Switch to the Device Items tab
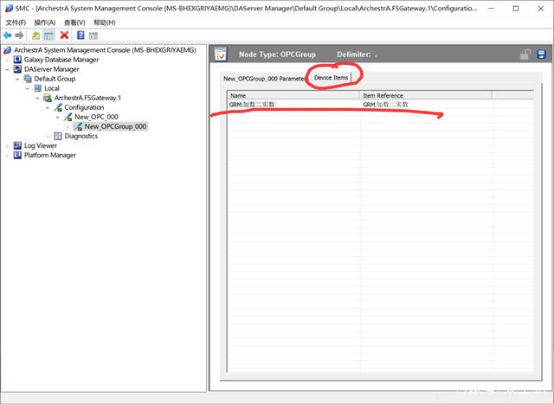The image size is (554, 404). [331, 77]
